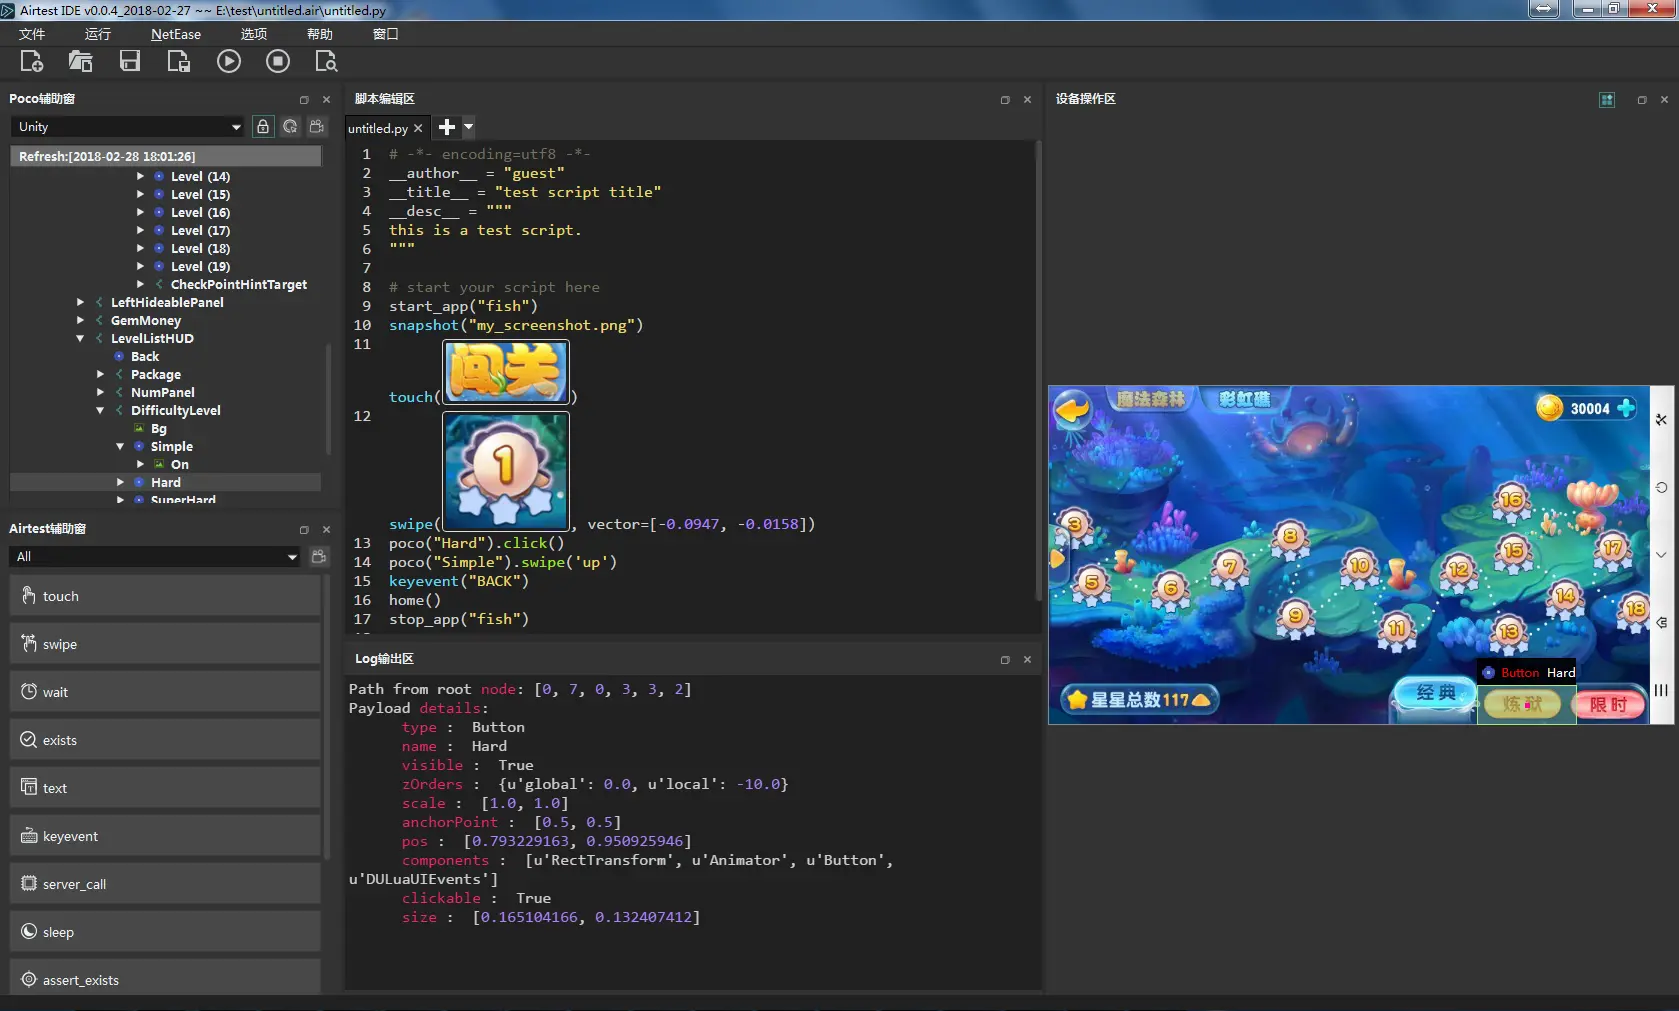Create a new script file
This screenshot has height=1011, width=1679.
(31, 61)
